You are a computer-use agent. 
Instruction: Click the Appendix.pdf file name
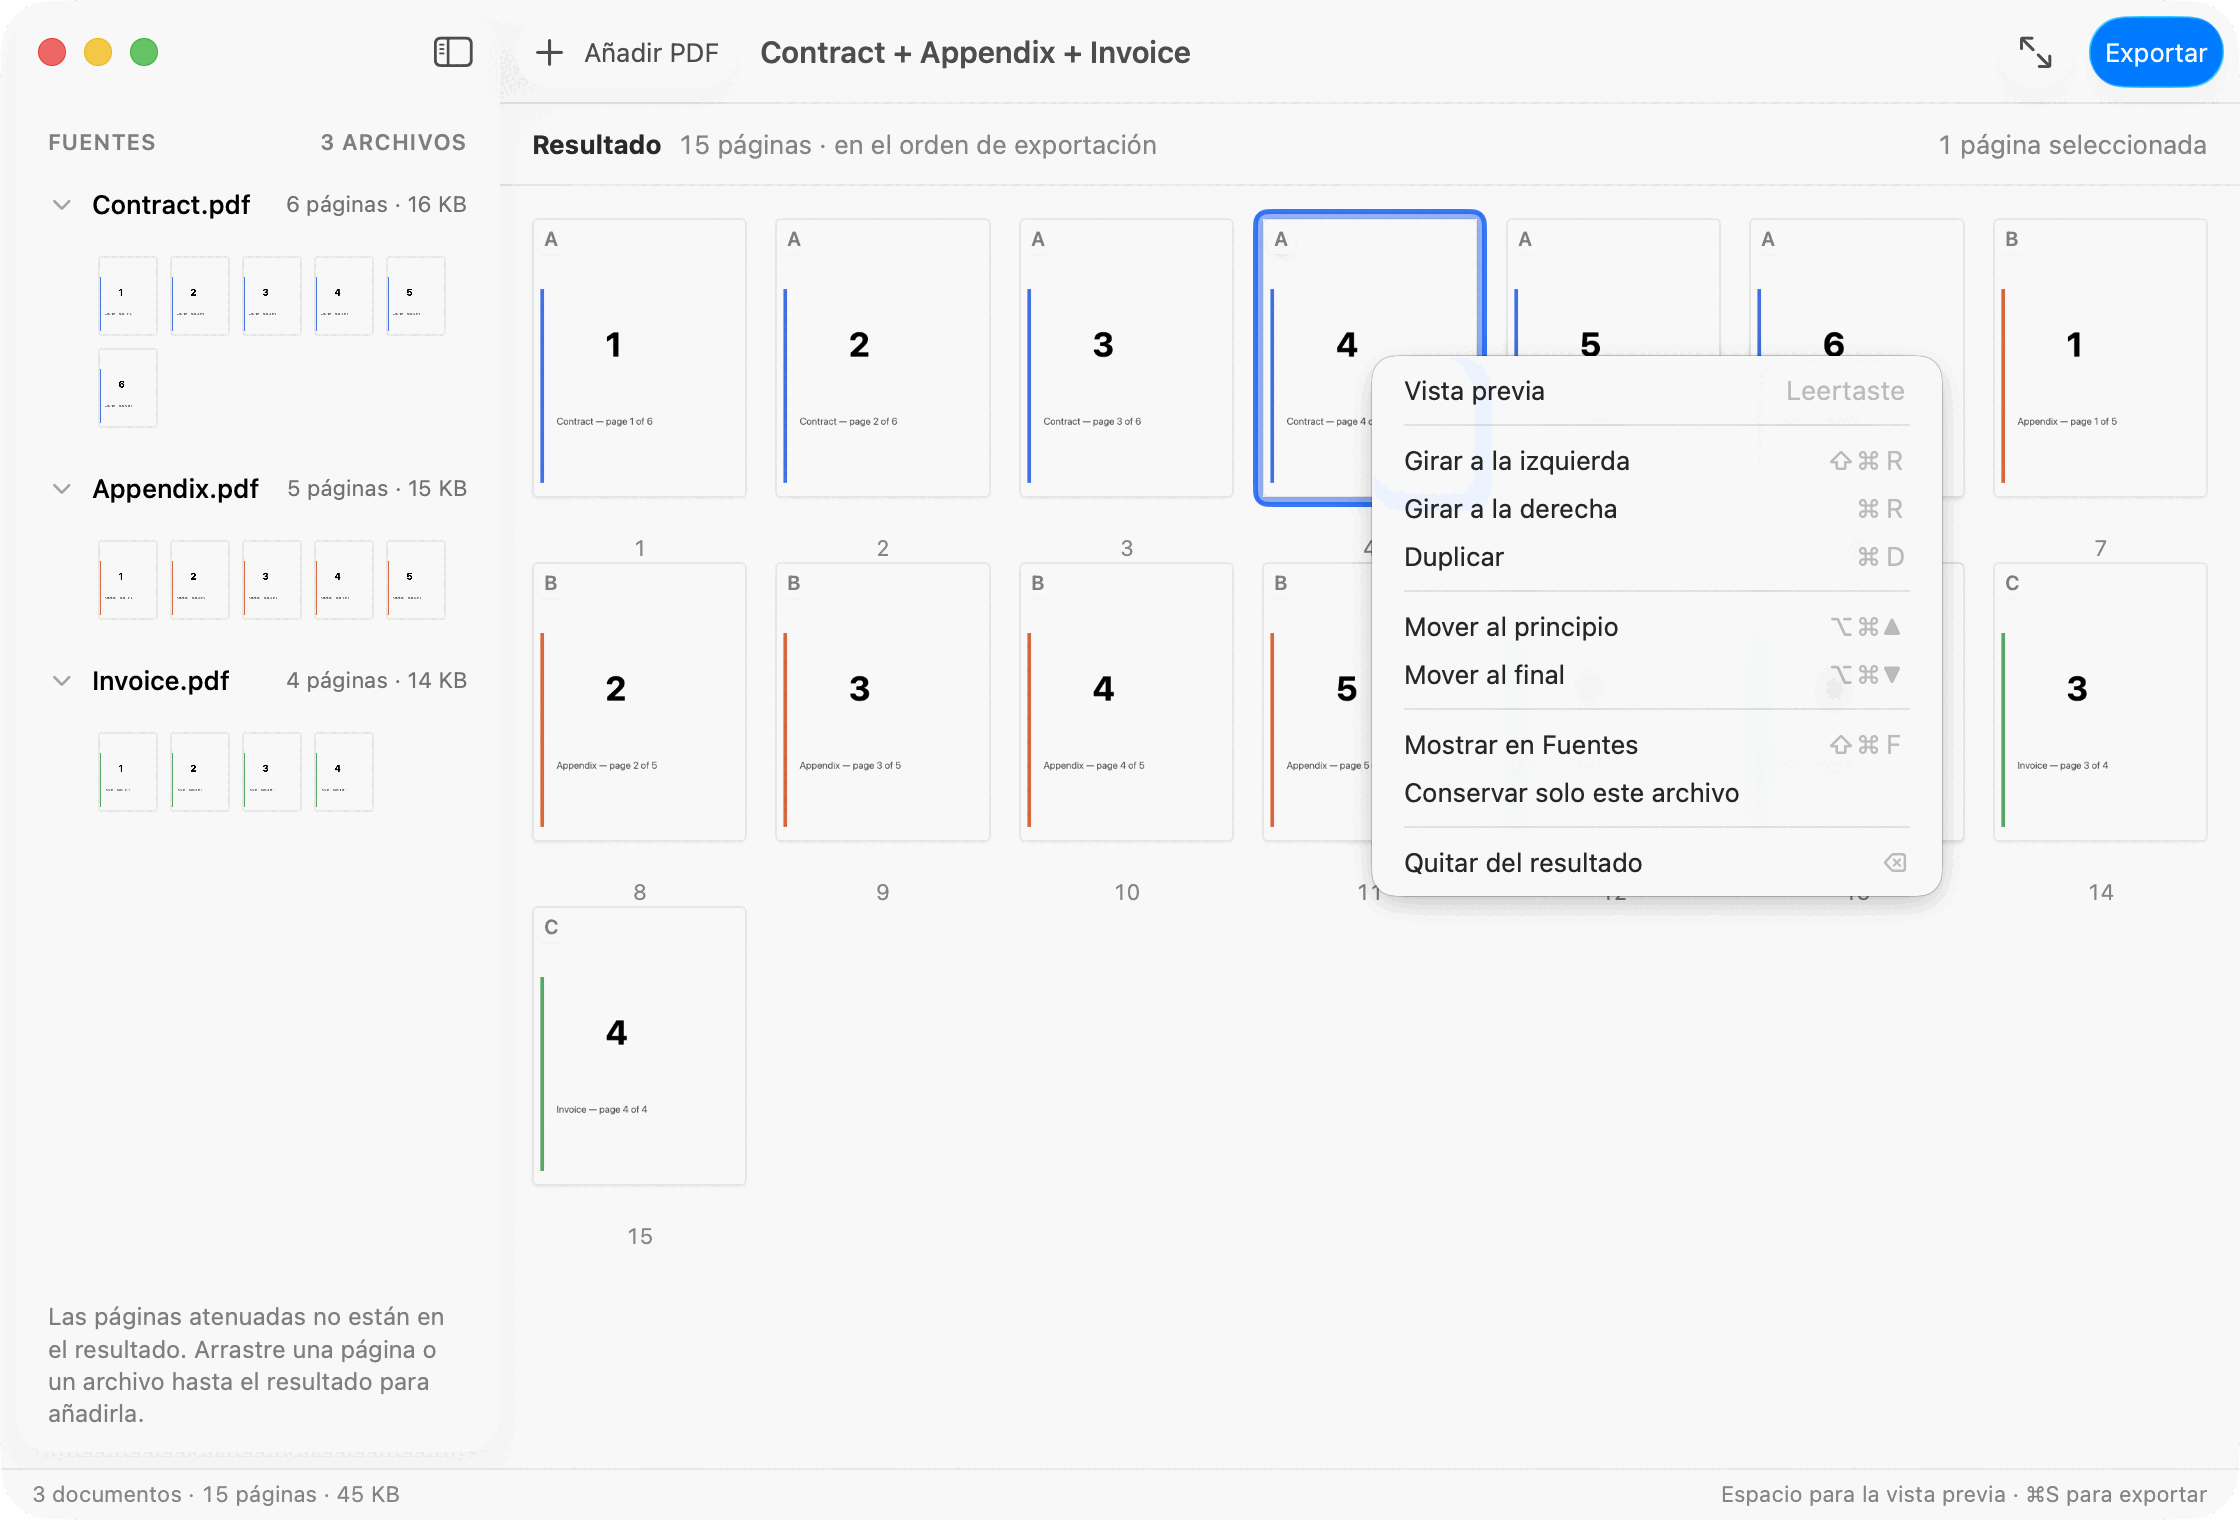(175, 489)
